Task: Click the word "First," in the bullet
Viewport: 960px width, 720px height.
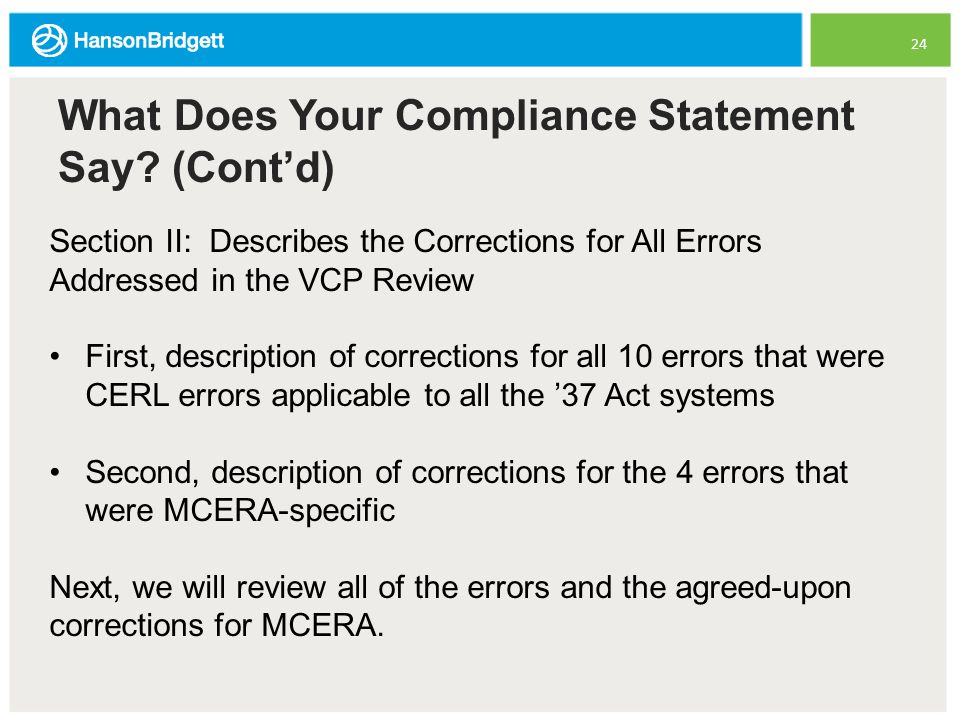Action: coord(120,357)
